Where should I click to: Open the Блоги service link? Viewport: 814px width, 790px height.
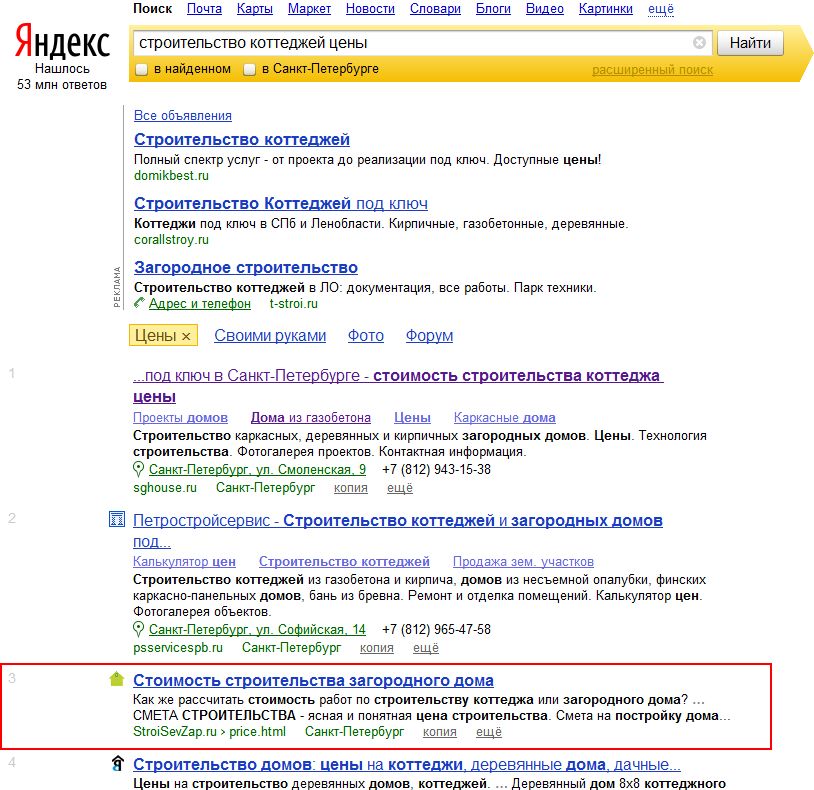493,9
